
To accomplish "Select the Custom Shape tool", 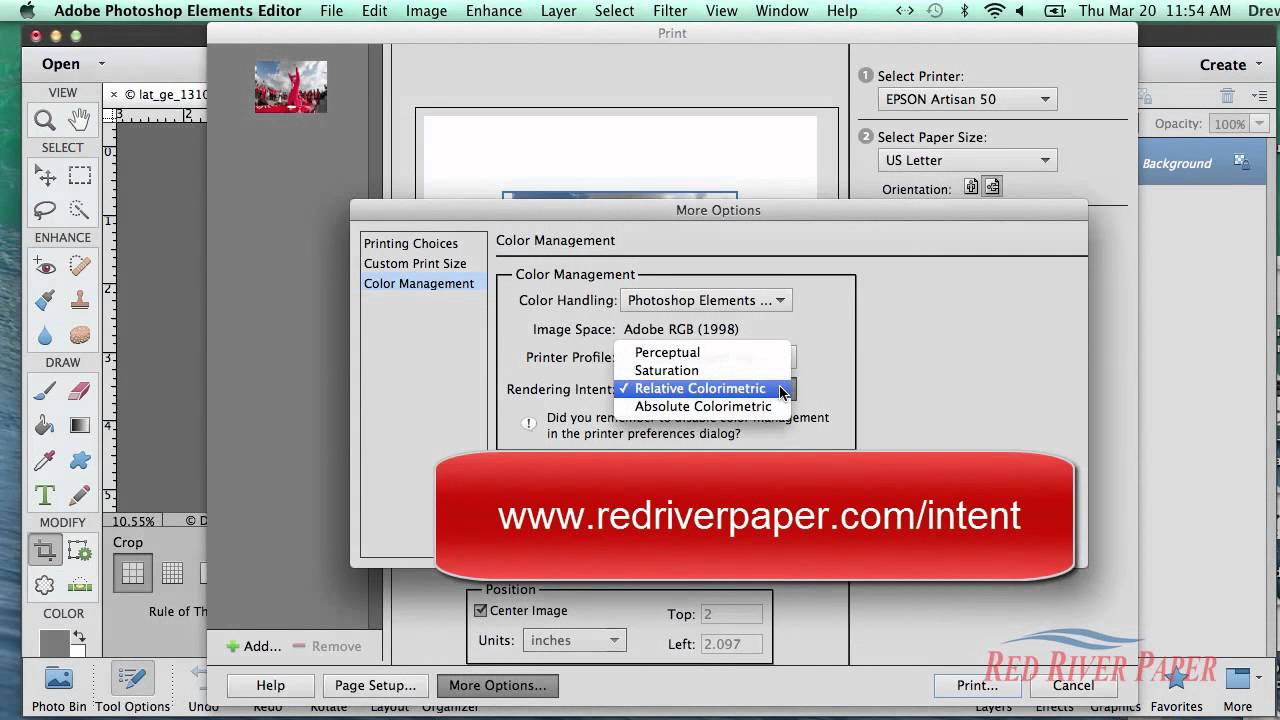I will pos(80,460).
